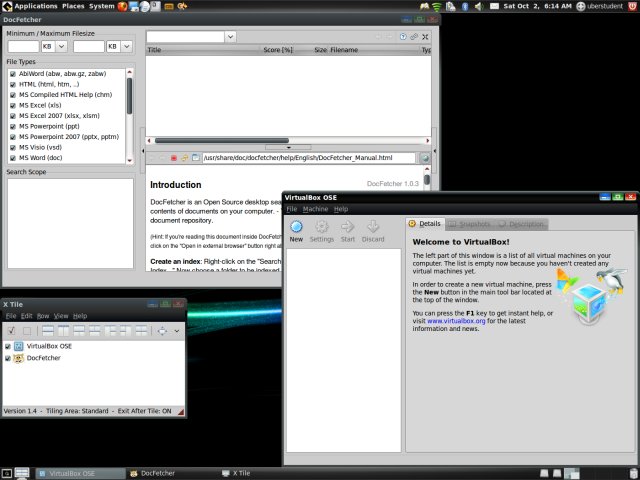Toggle MS Excel 2007 checkbox

click(x=13, y=116)
